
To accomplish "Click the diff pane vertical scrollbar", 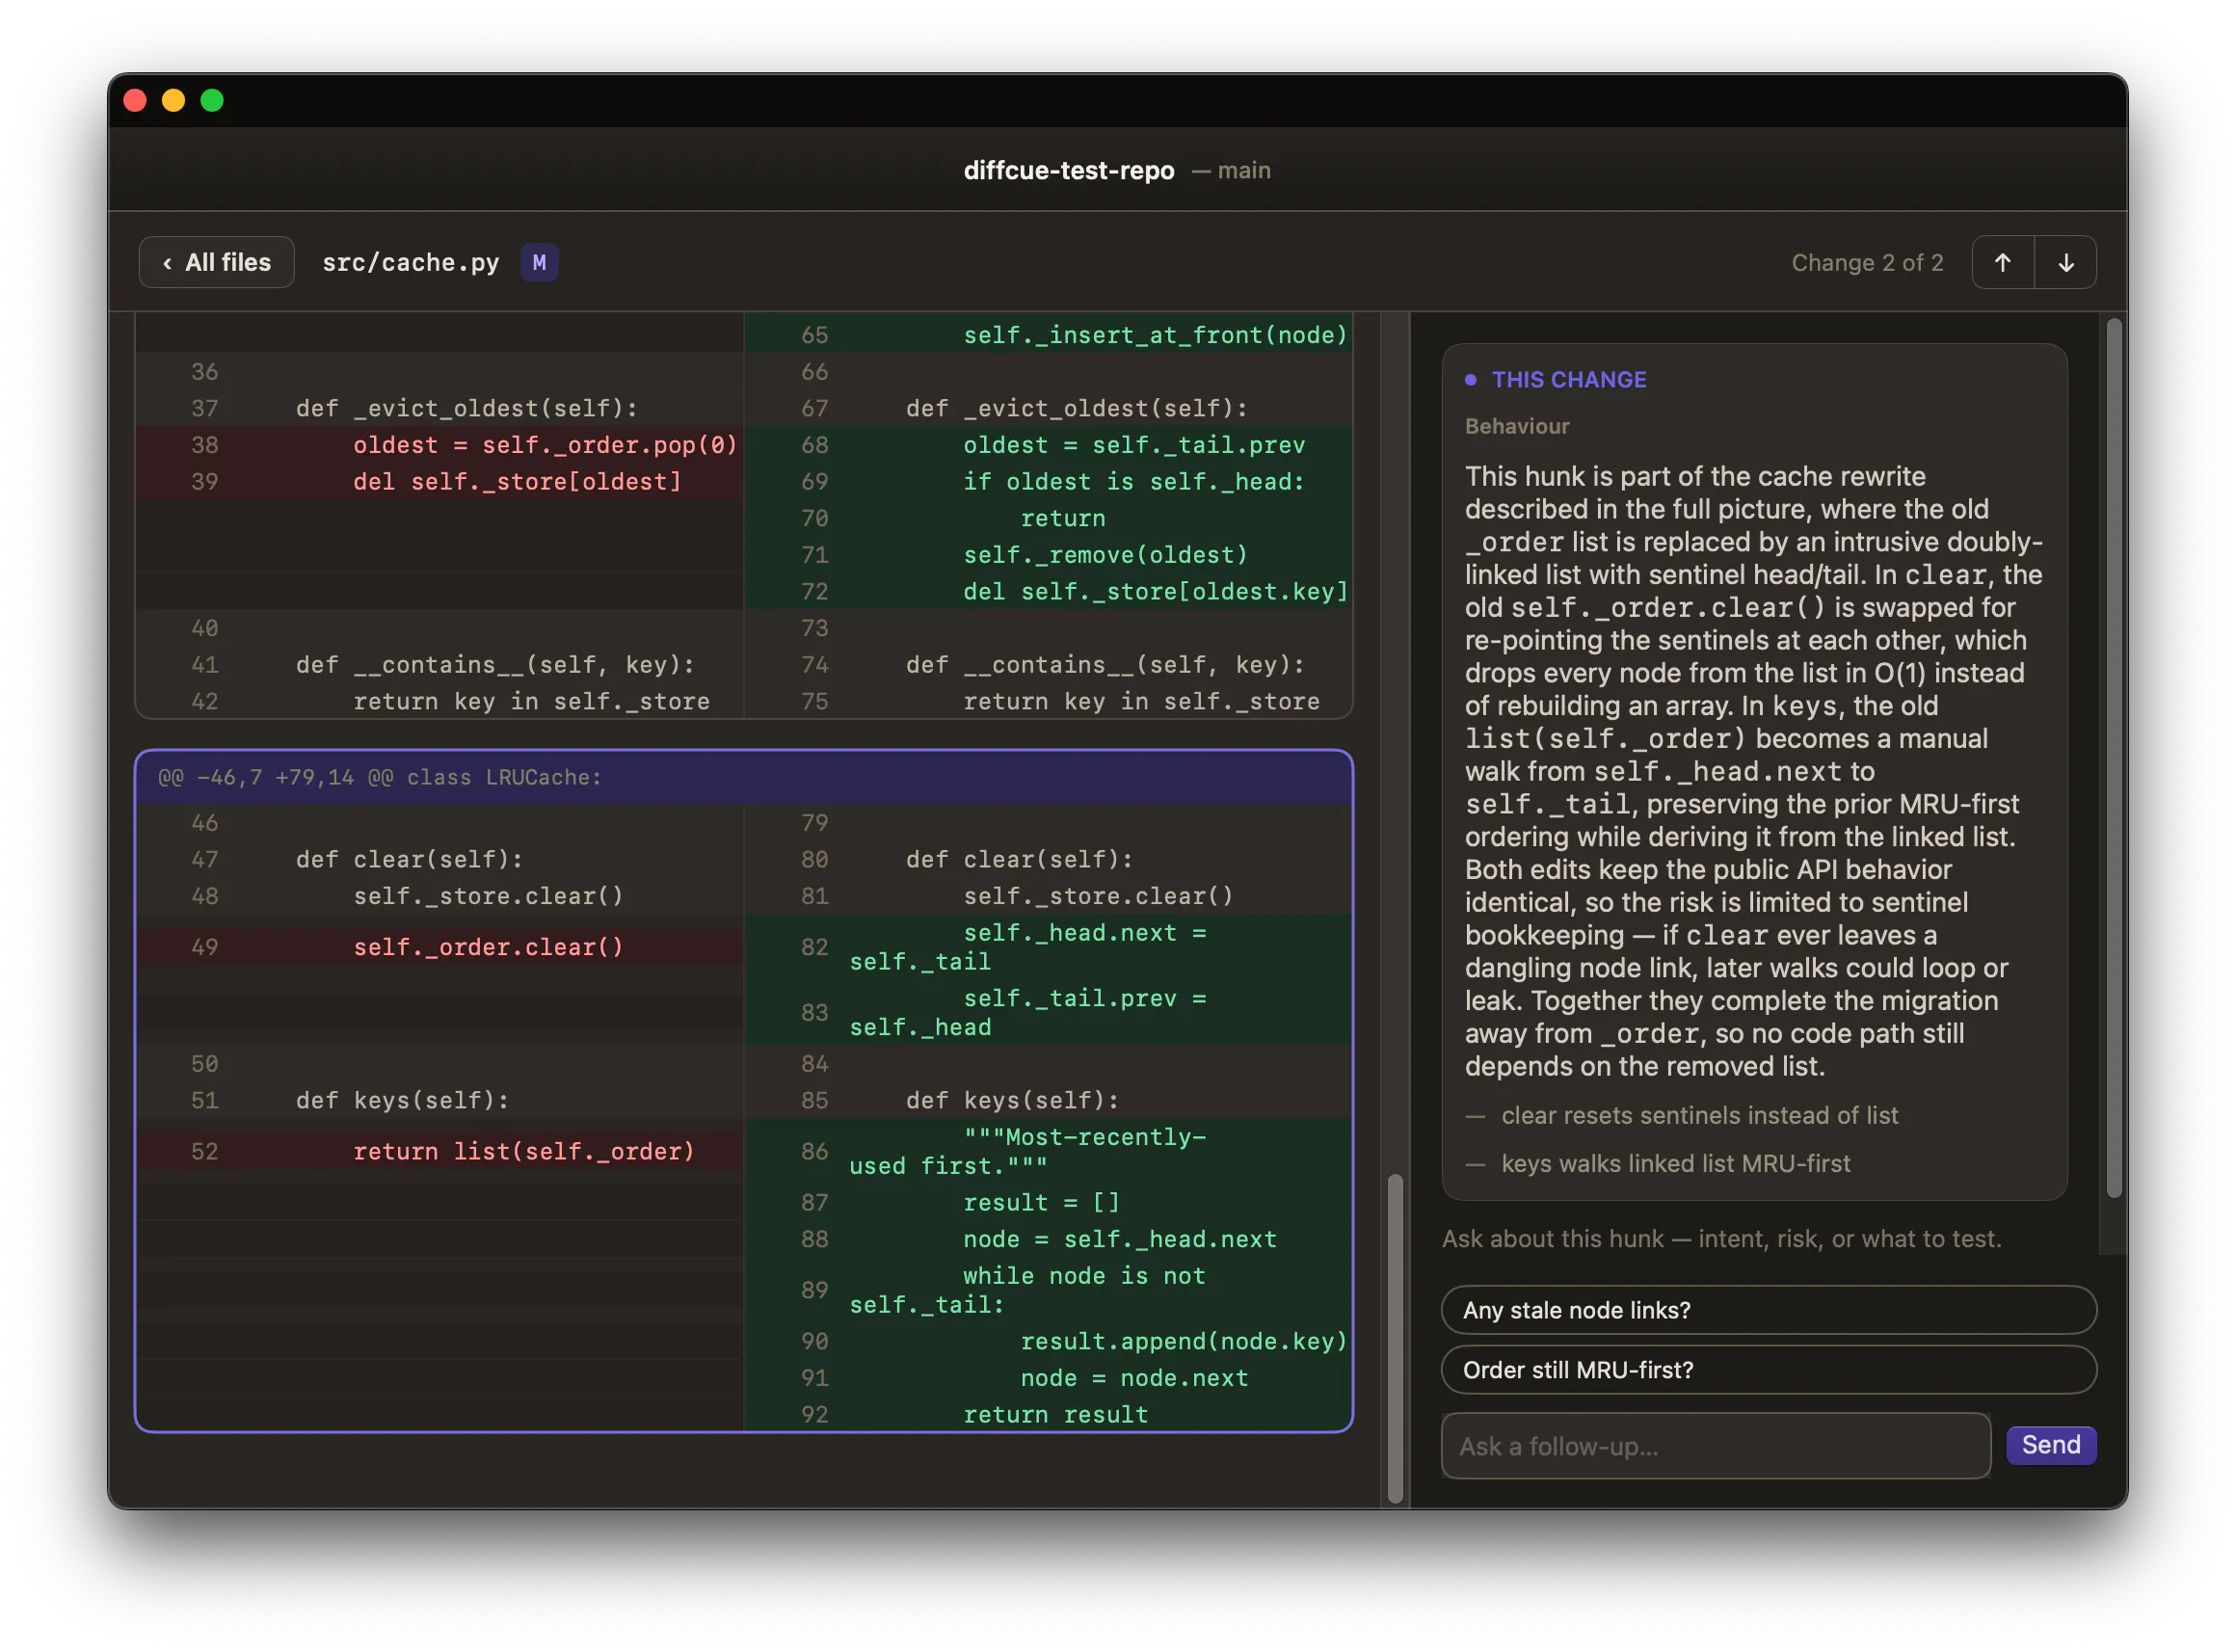I will (1395, 1340).
